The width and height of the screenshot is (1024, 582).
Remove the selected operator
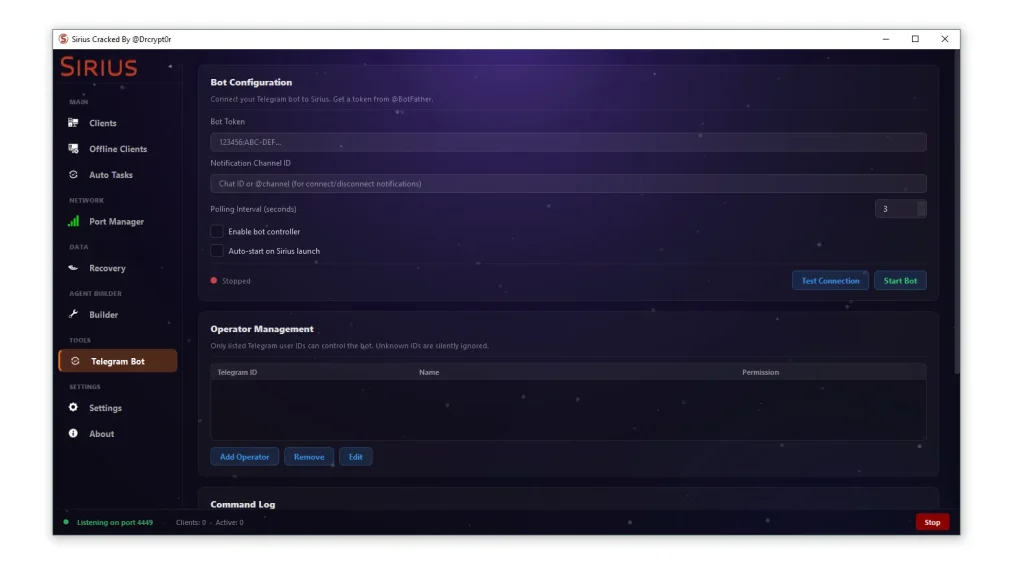click(308, 456)
